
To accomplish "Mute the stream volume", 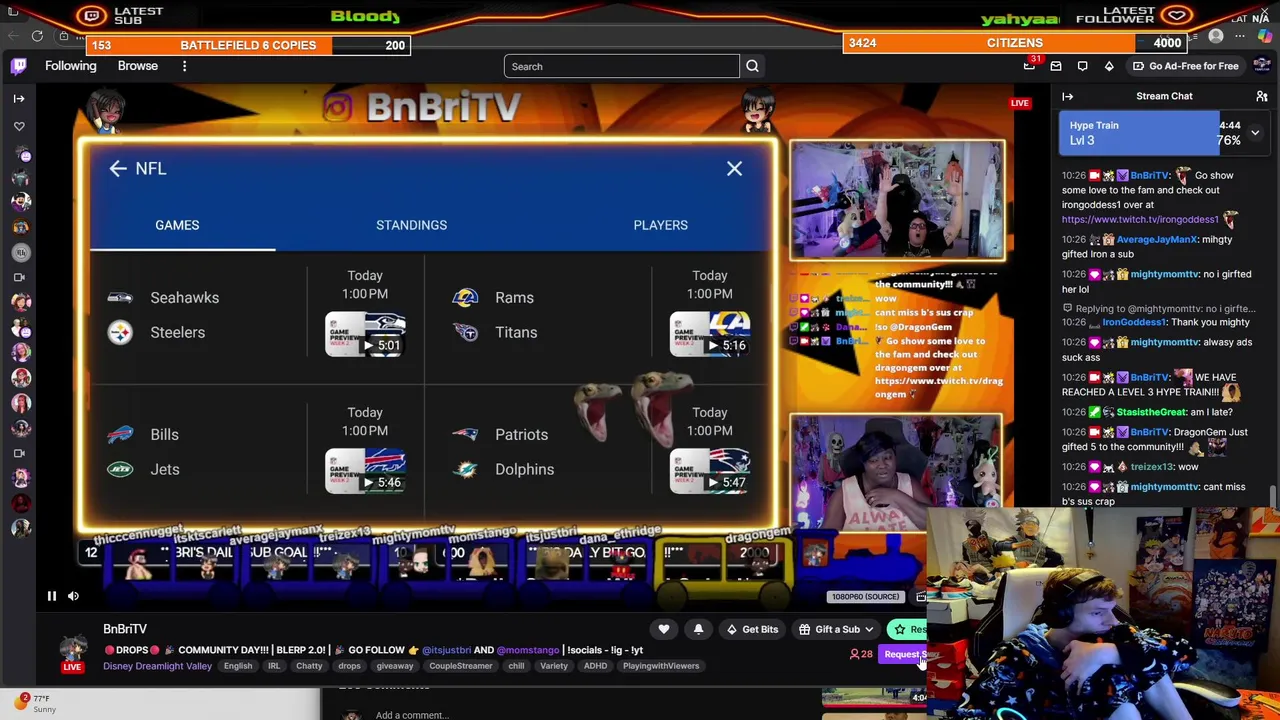I will (x=73, y=596).
